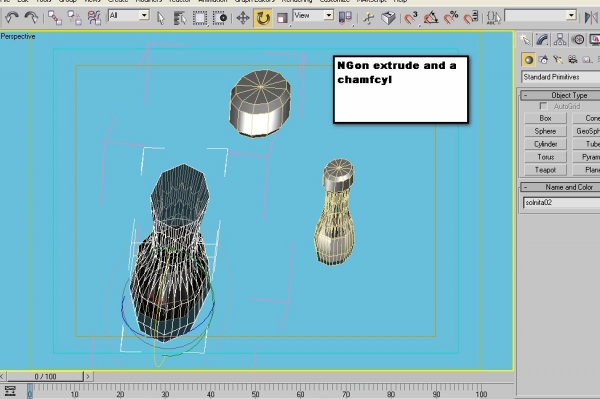Select the Geometry category sphere icon
600x399 pixels.
coord(529,60)
